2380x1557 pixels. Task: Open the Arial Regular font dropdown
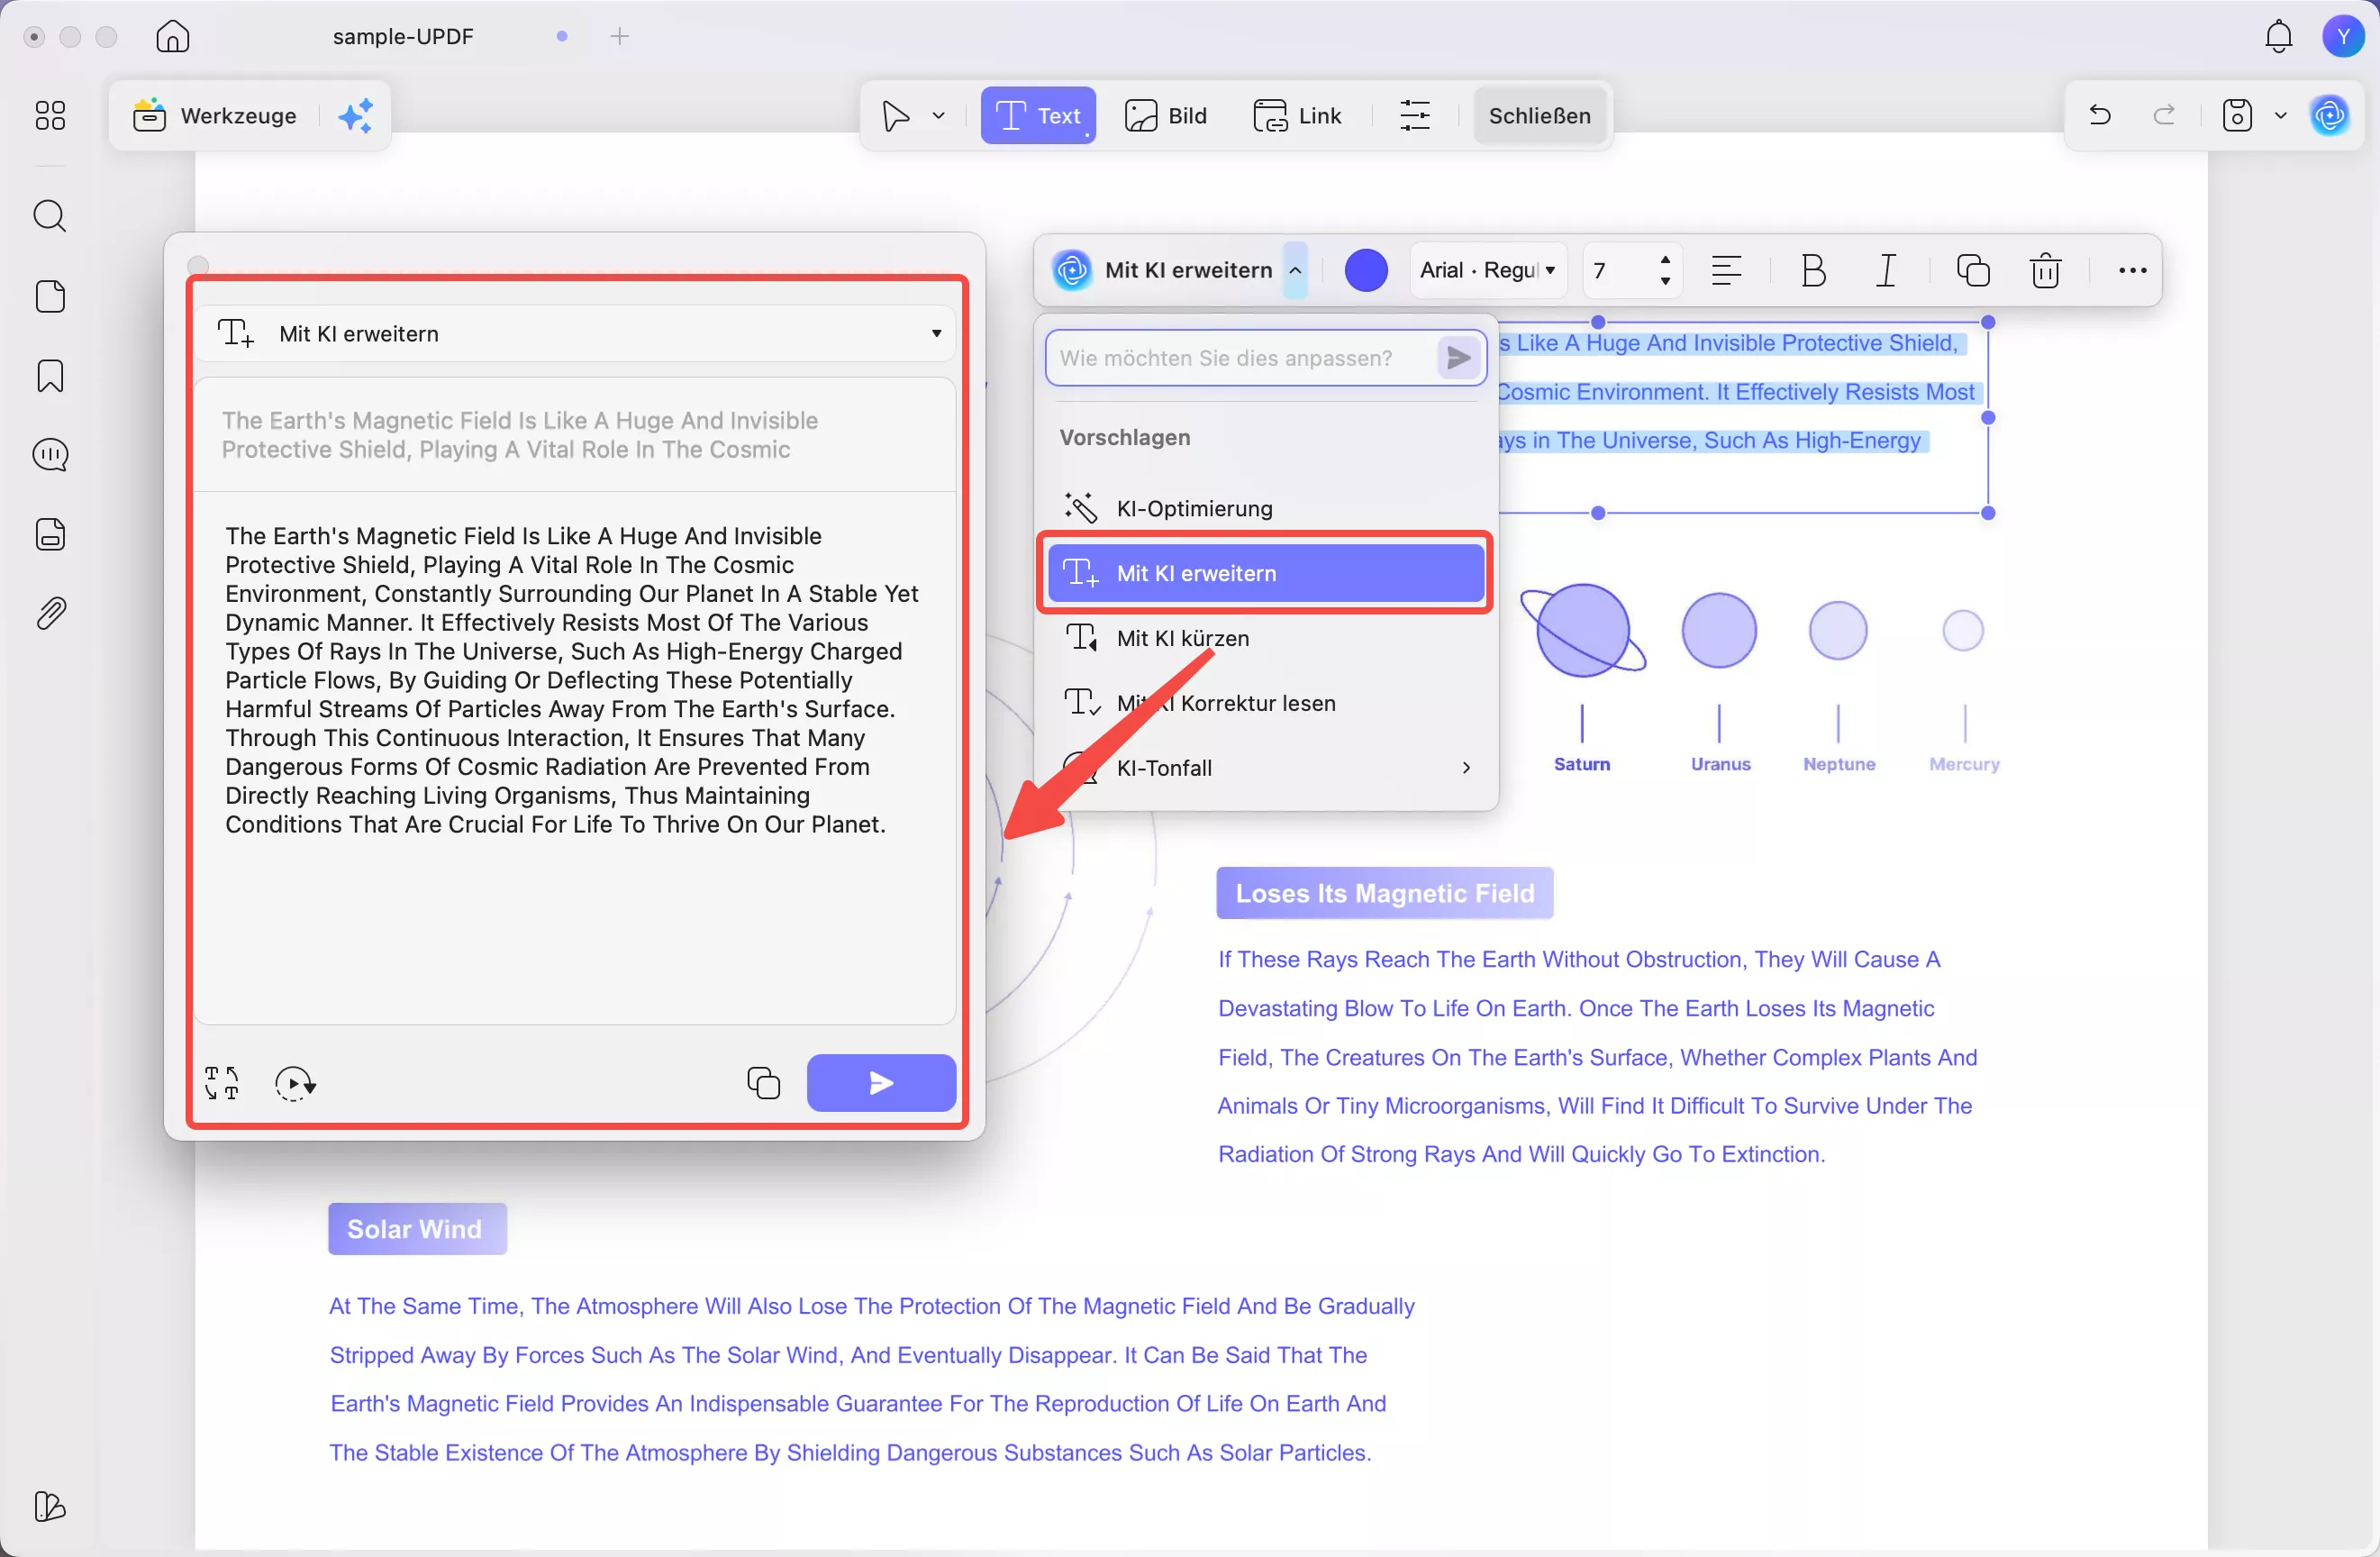(1487, 270)
